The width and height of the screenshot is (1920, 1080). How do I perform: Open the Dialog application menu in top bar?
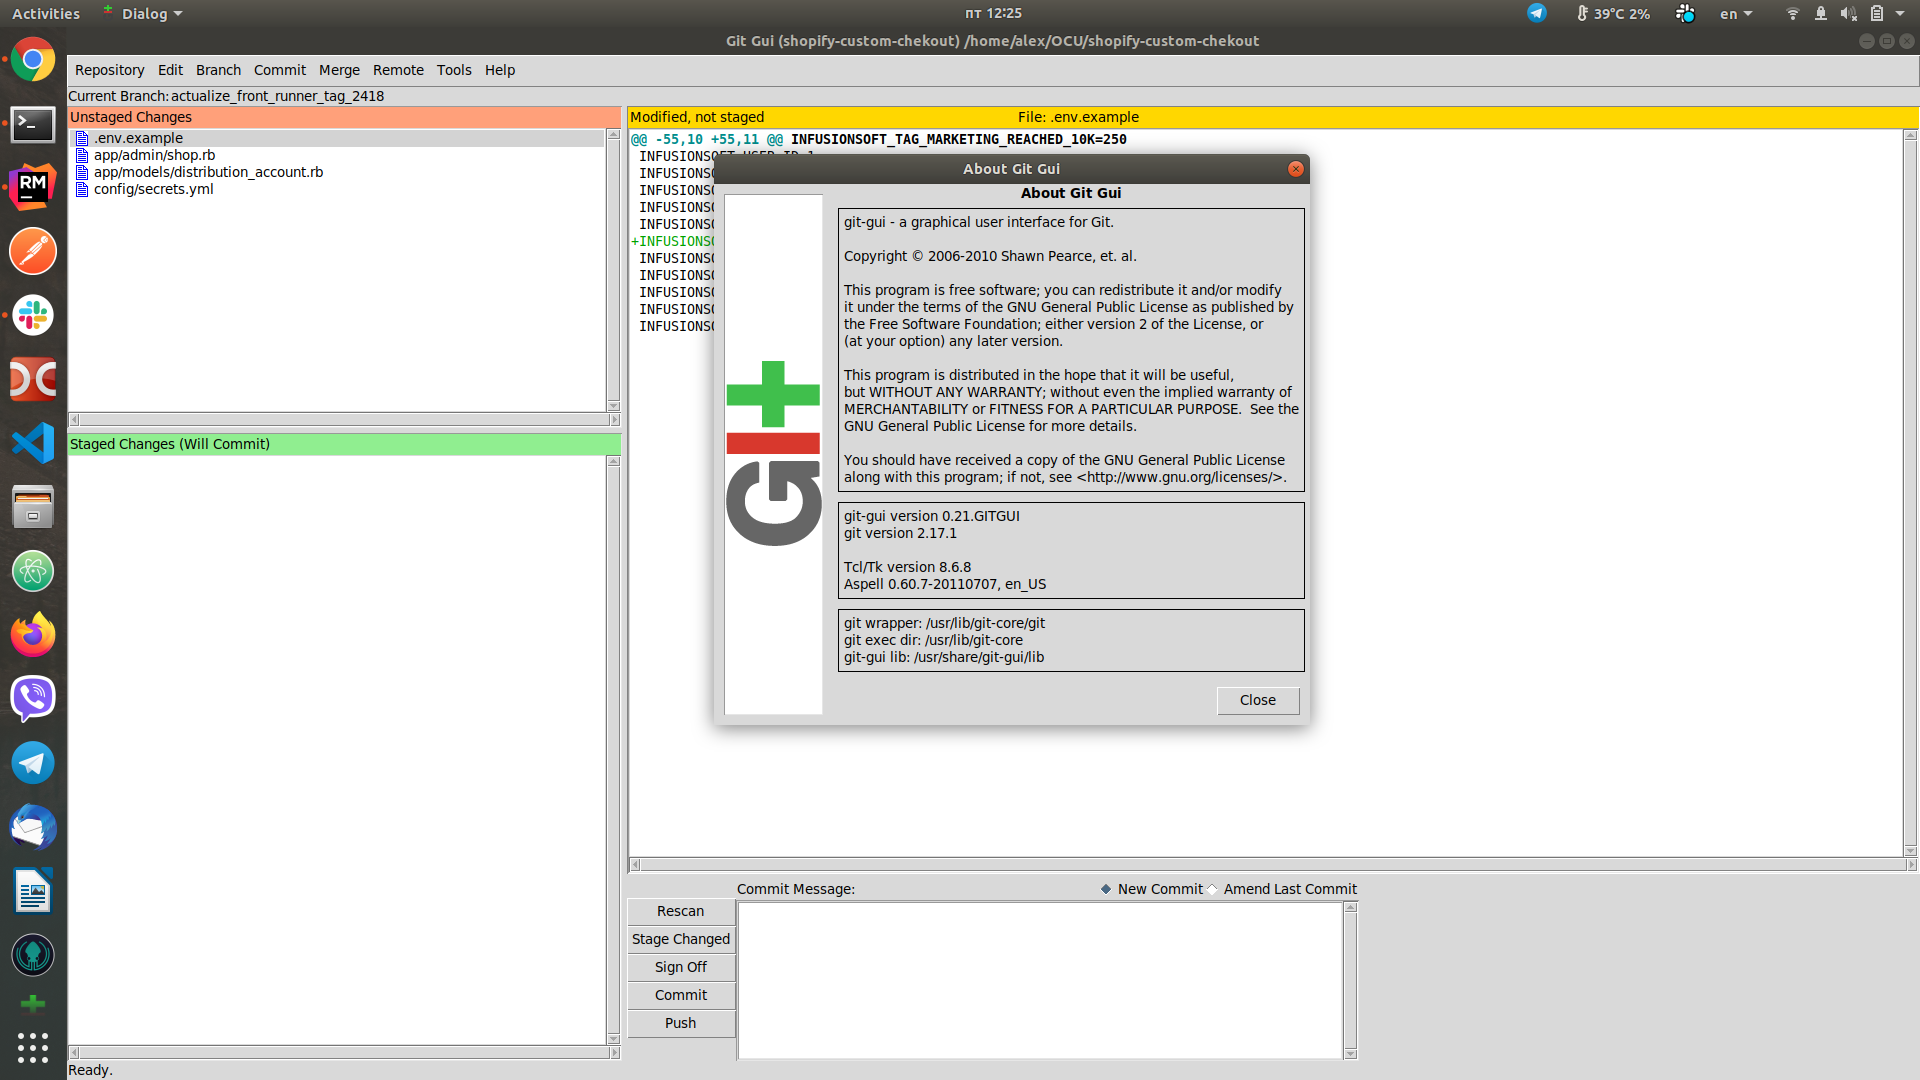point(143,13)
